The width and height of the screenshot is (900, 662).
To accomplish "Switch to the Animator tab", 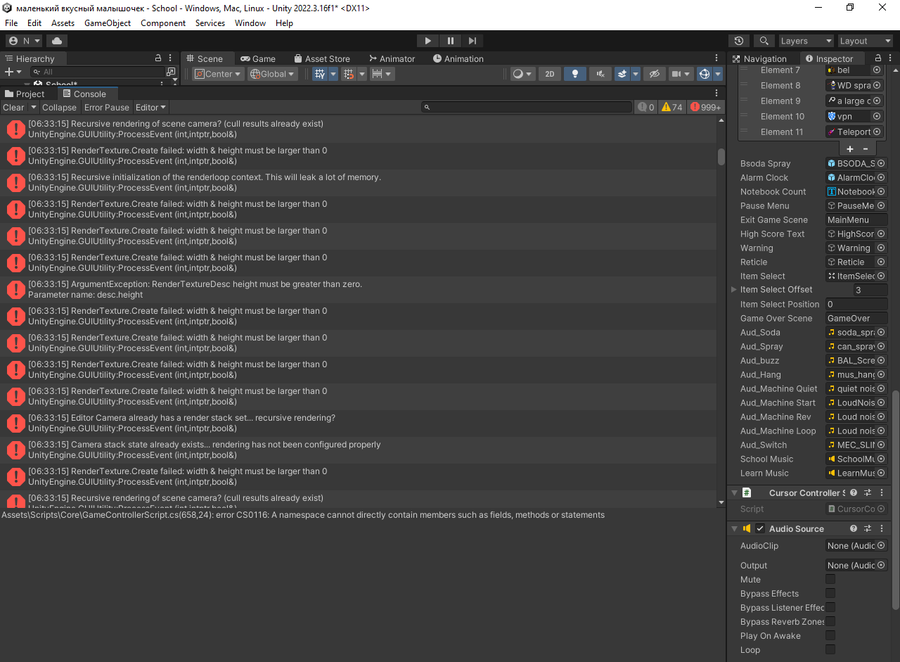I will pos(392,59).
